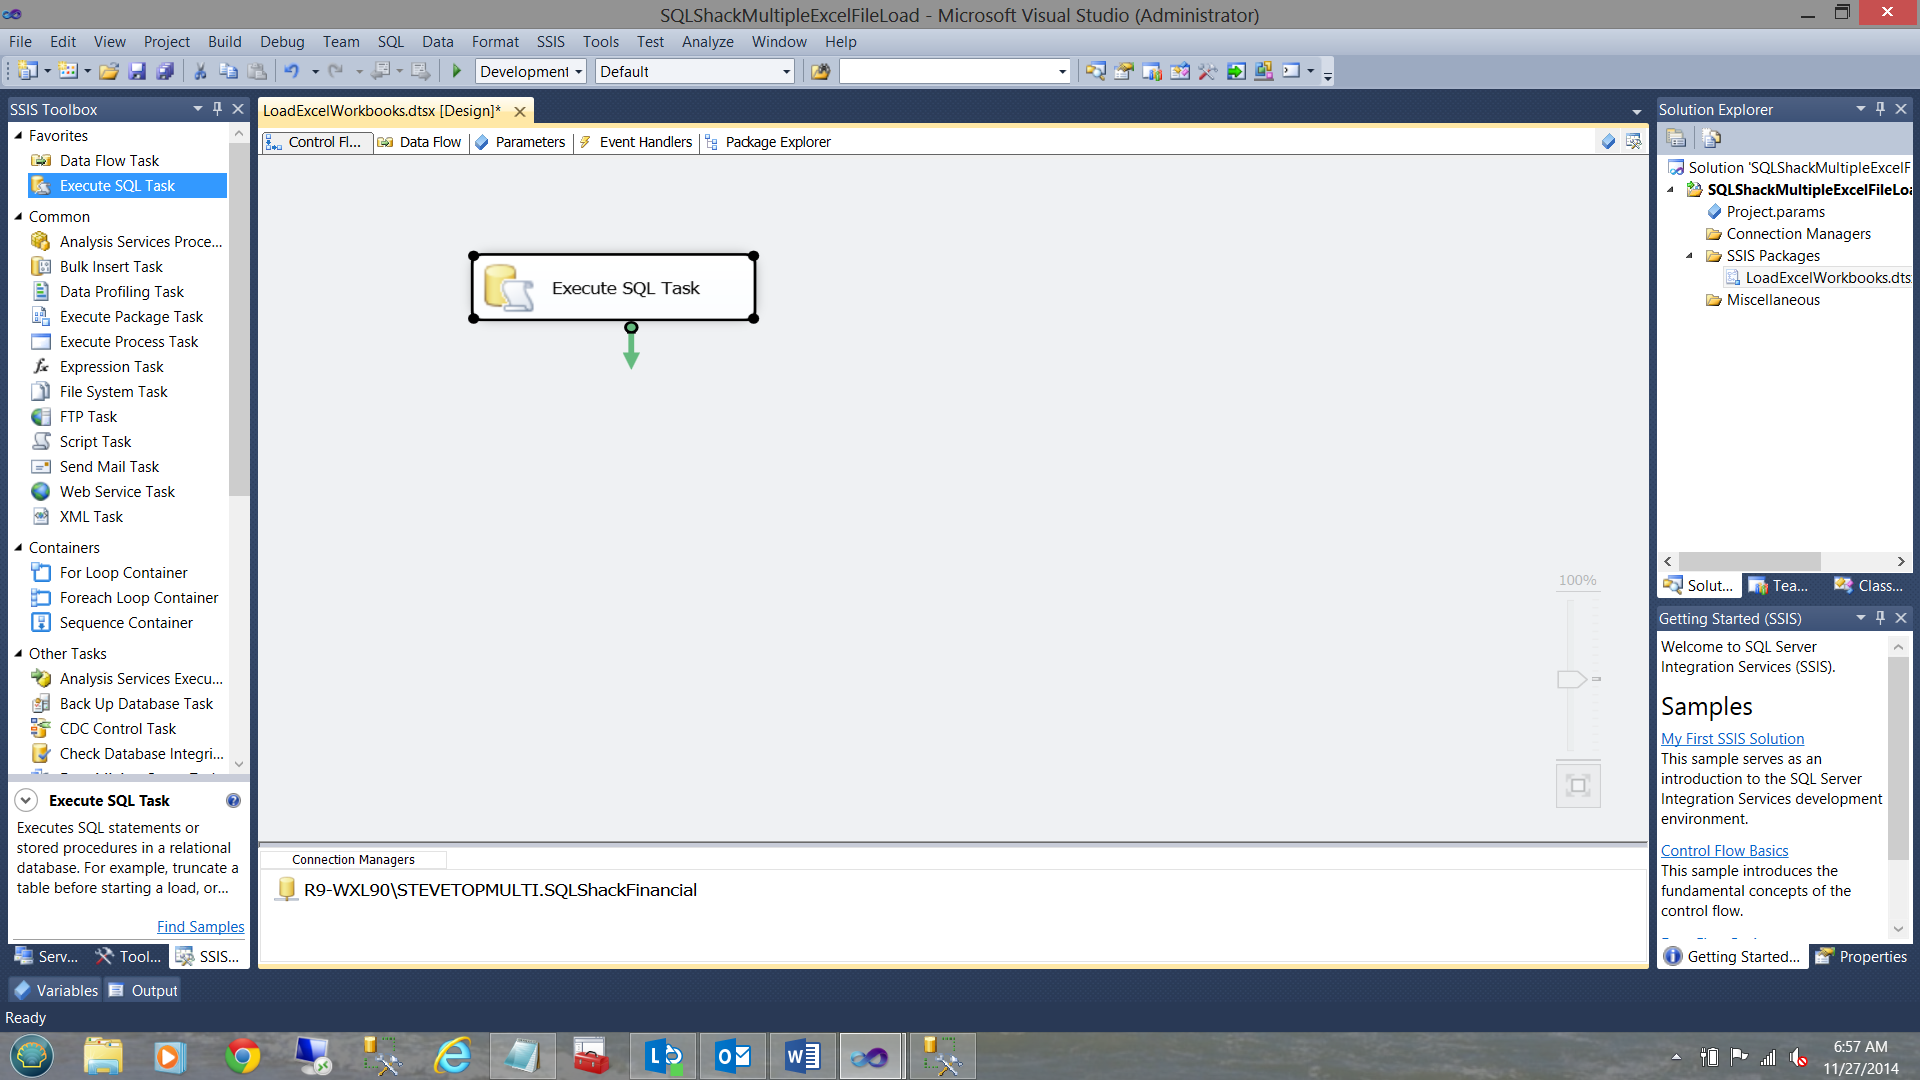This screenshot has height=1080, width=1920.
Task: Click the design surface zoom slider handle
Action: [1571, 680]
